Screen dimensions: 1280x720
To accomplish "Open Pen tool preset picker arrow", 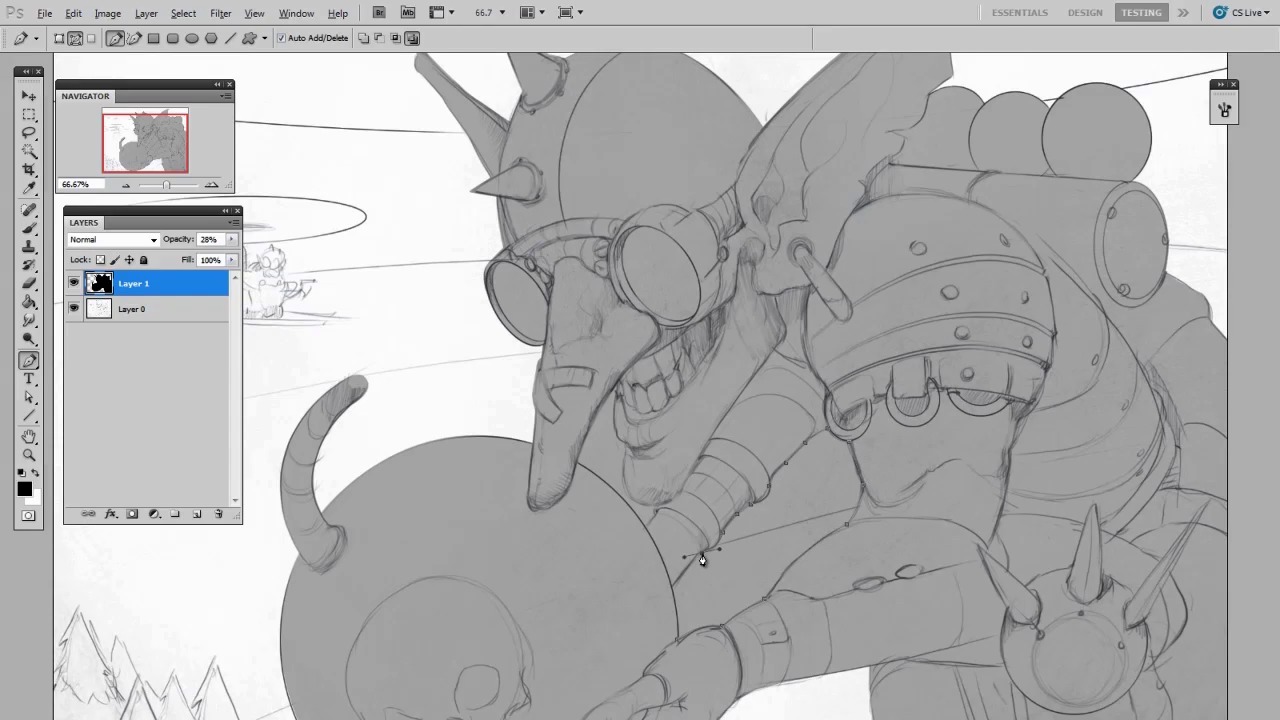I will tap(36, 38).
